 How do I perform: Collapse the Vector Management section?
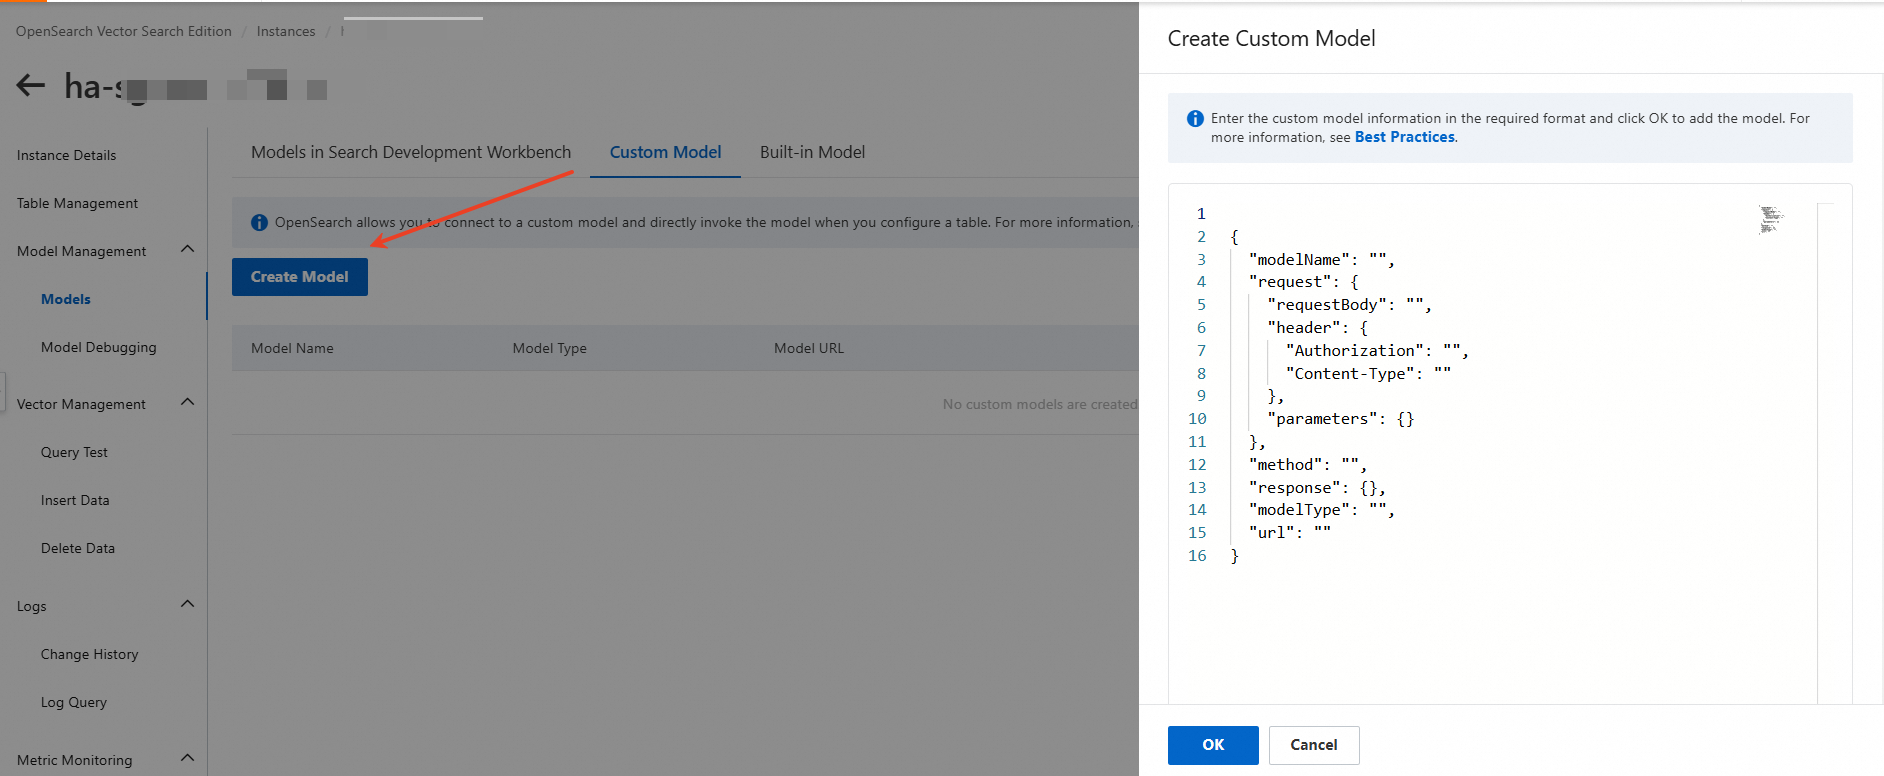[x=187, y=403]
